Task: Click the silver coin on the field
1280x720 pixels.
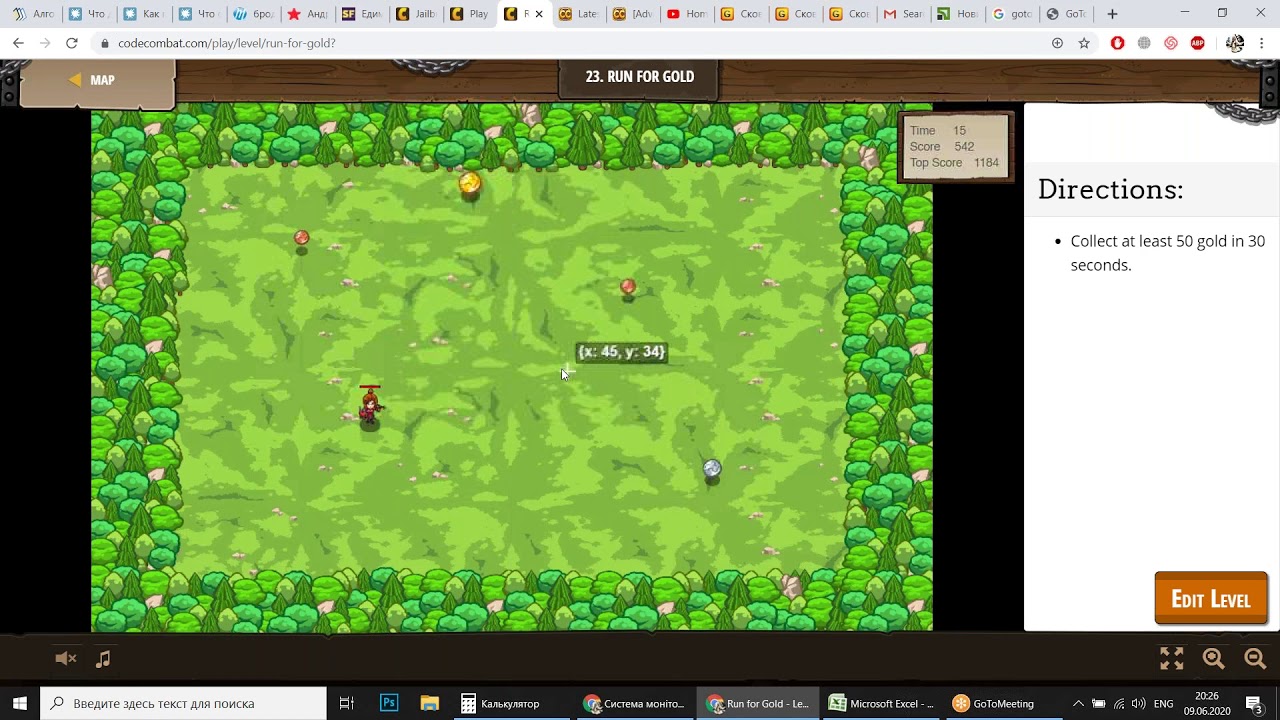Action: (712, 468)
